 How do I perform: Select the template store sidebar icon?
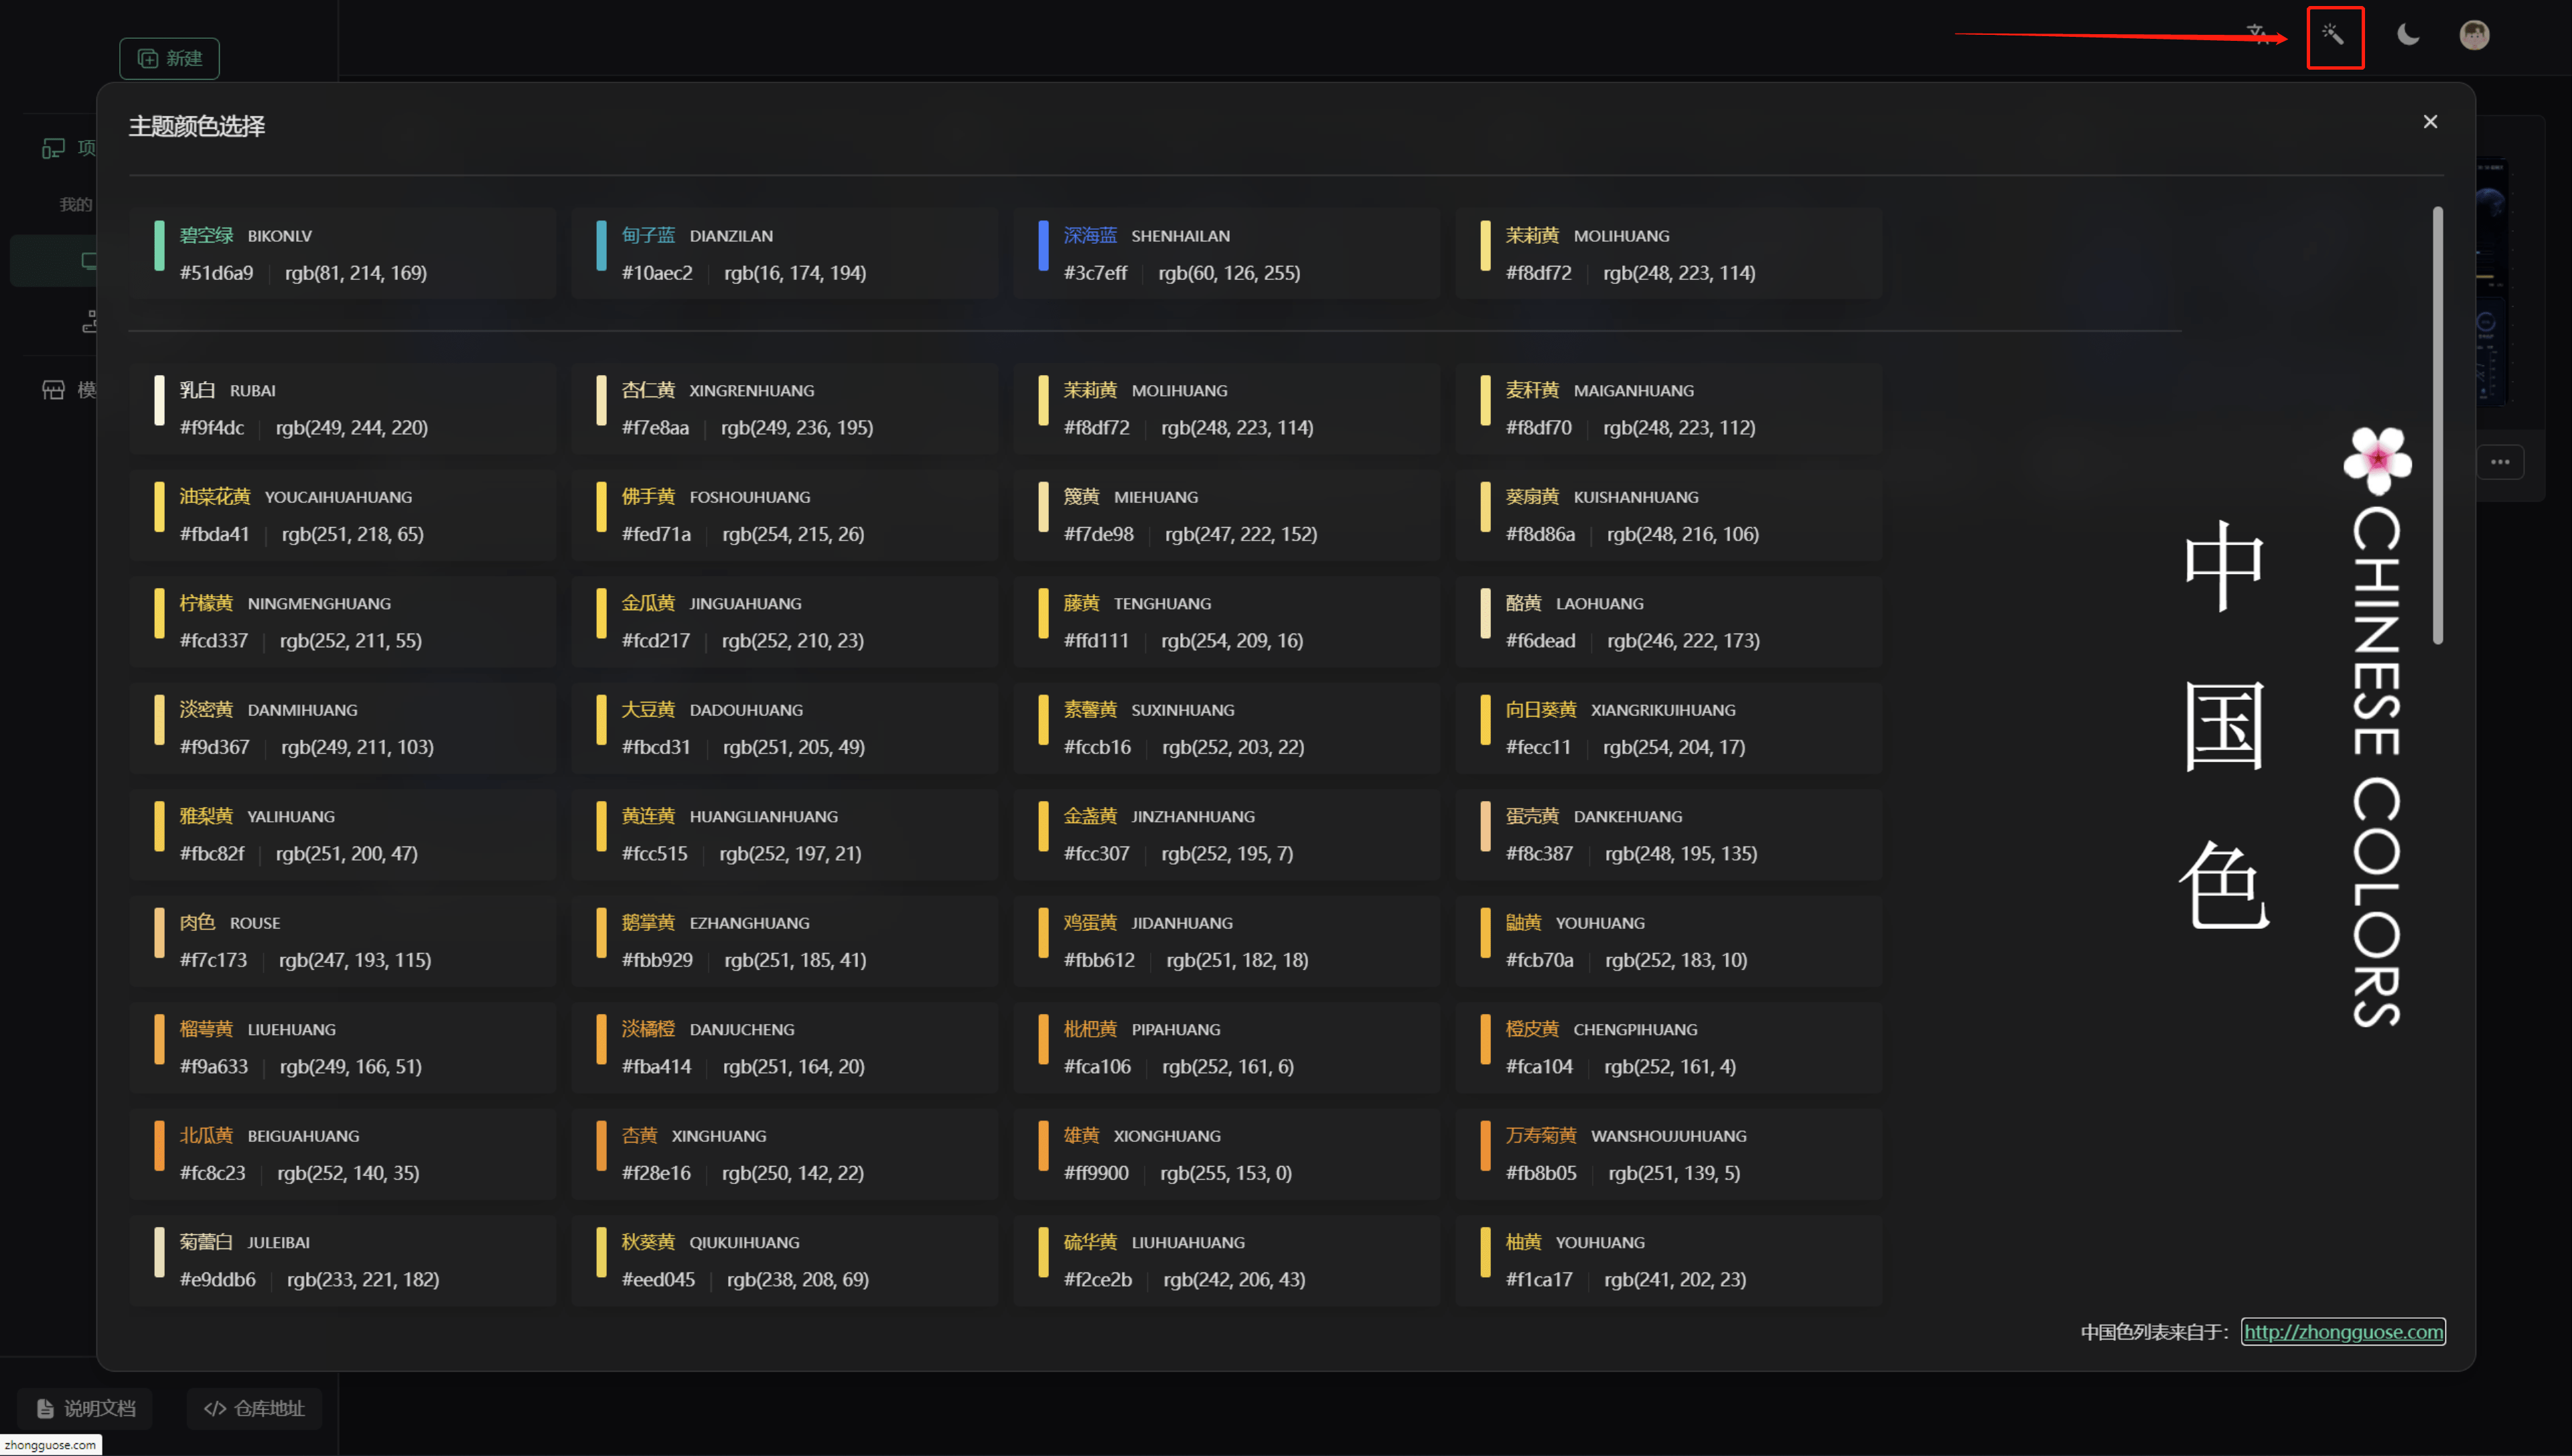53,390
